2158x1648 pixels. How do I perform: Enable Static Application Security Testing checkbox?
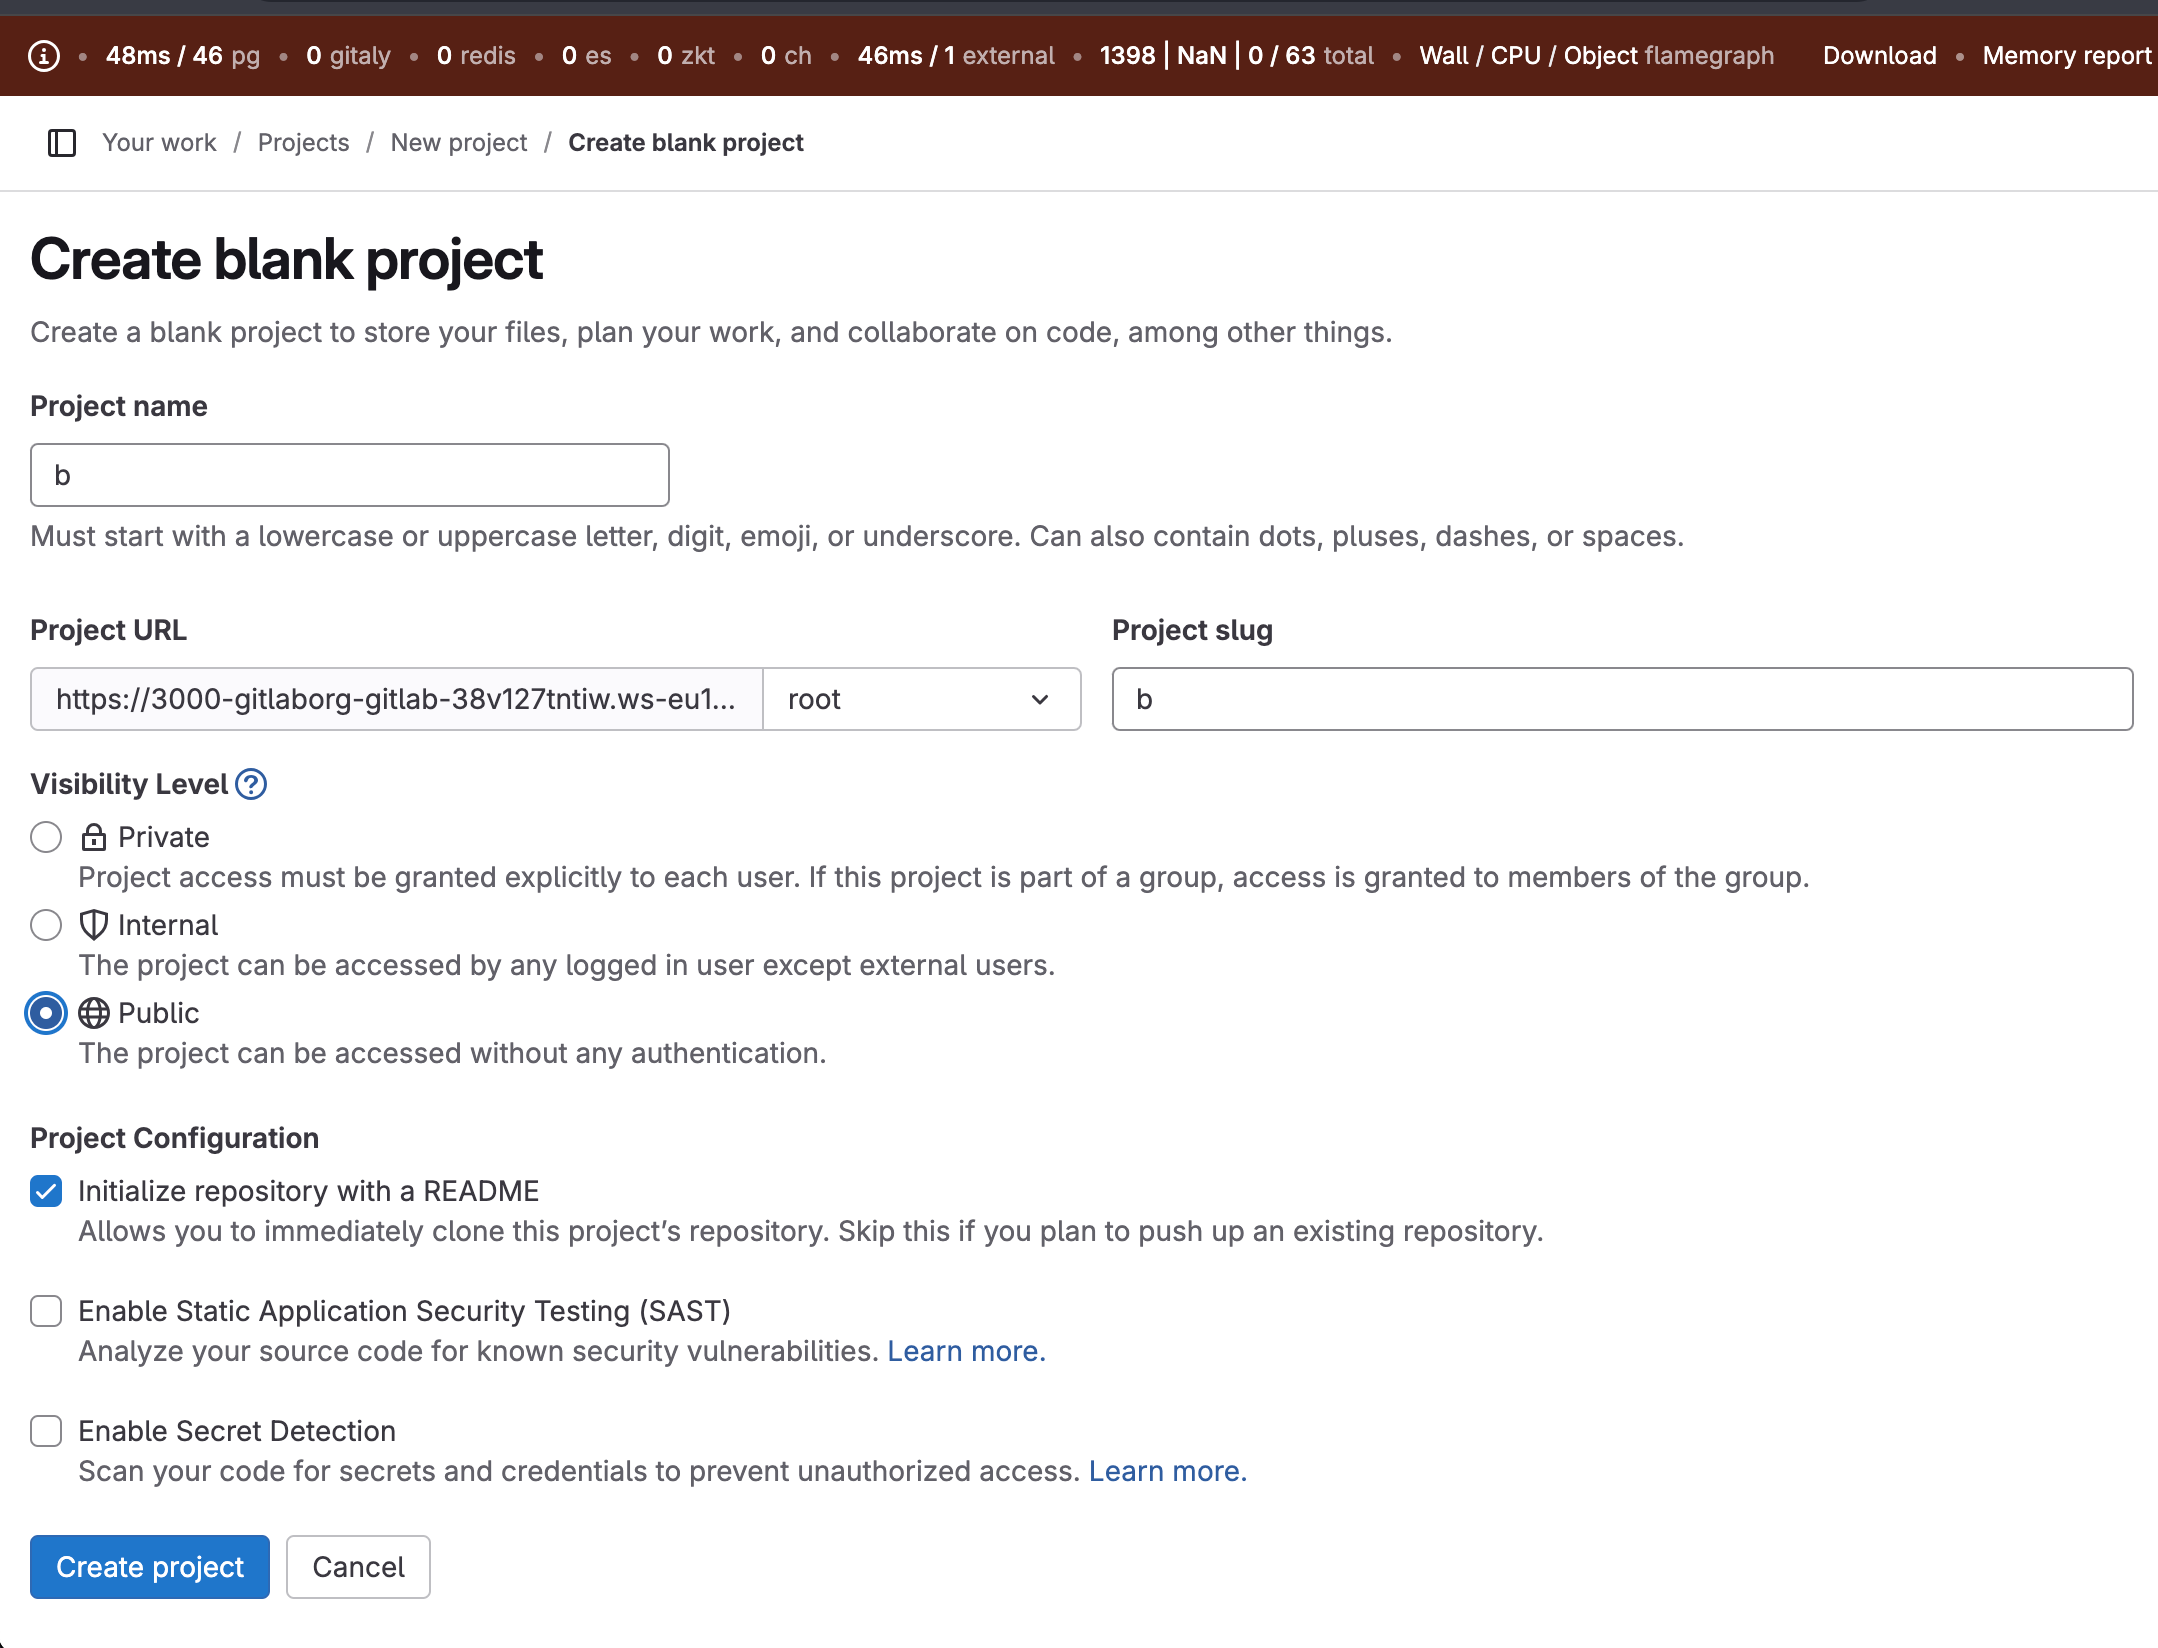[46, 1311]
